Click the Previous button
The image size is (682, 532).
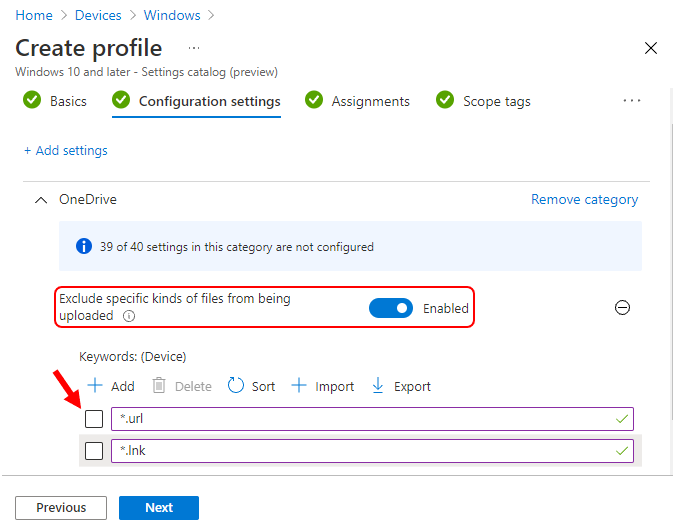point(61,508)
